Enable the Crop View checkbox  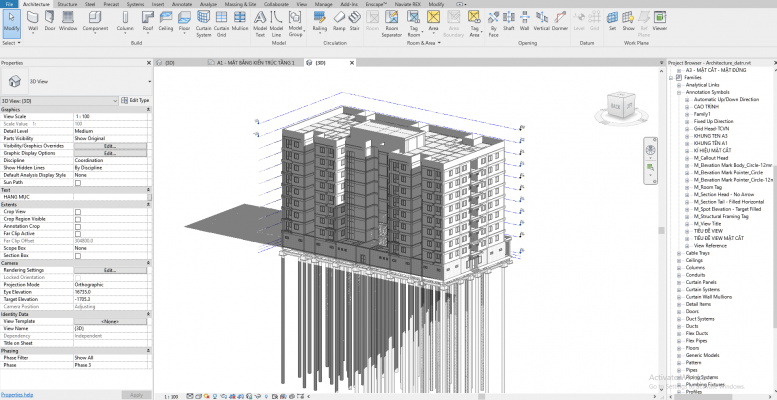point(78,212)
